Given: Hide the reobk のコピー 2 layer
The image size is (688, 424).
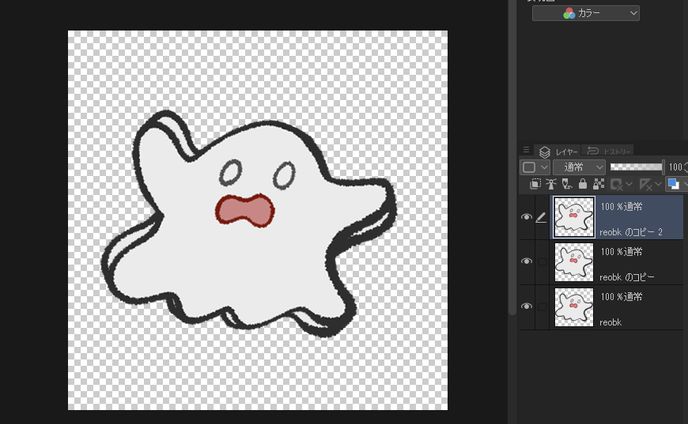Looking at the screenshot, I should coord(526,217).
